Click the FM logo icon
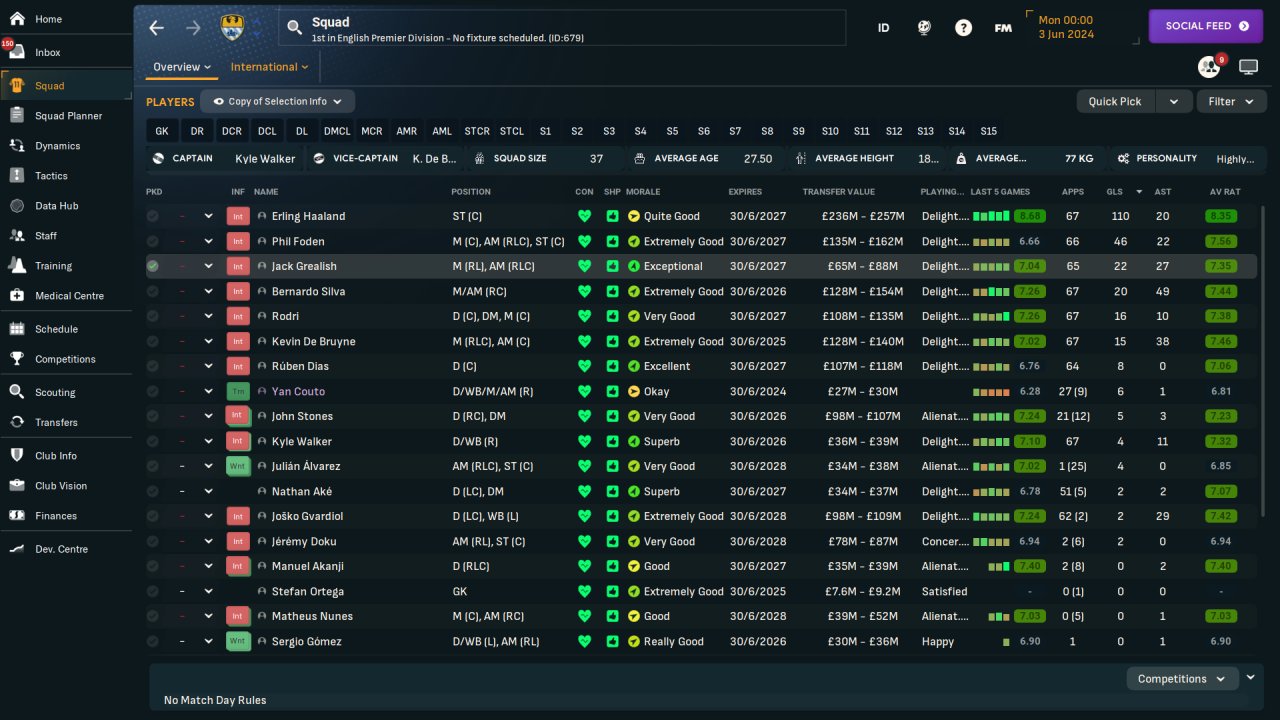Image resolution: width=1280 pixels, height=720 pixels. coord(1003,28)
